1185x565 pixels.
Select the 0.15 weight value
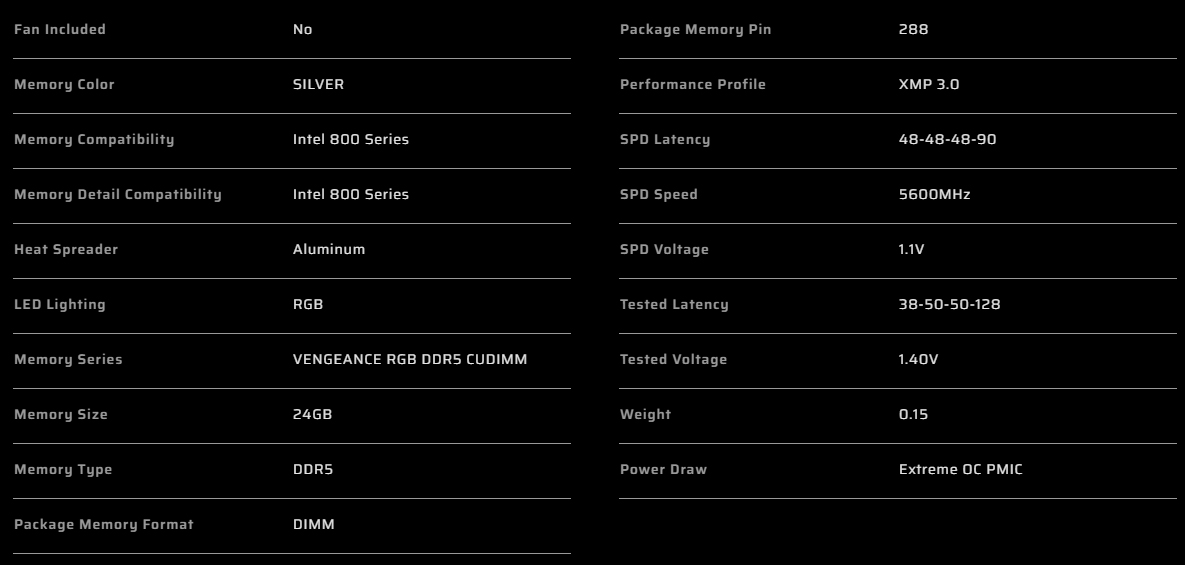click(913, 415)
